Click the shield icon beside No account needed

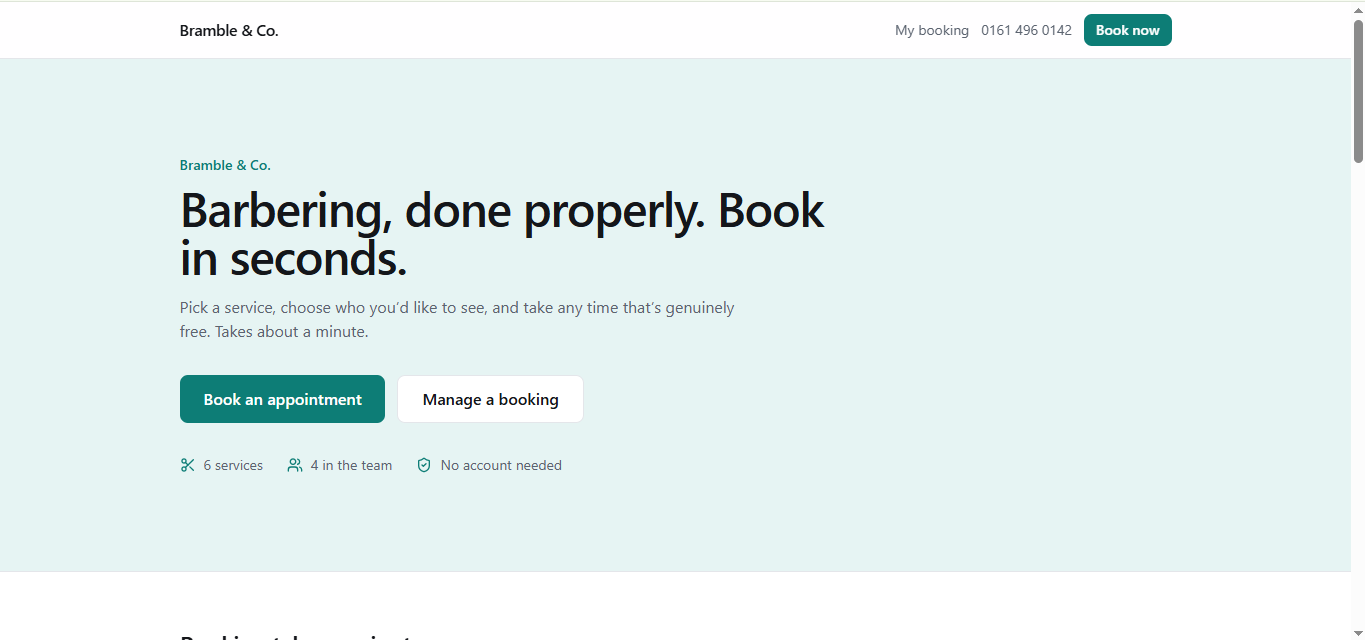point(424,465)
